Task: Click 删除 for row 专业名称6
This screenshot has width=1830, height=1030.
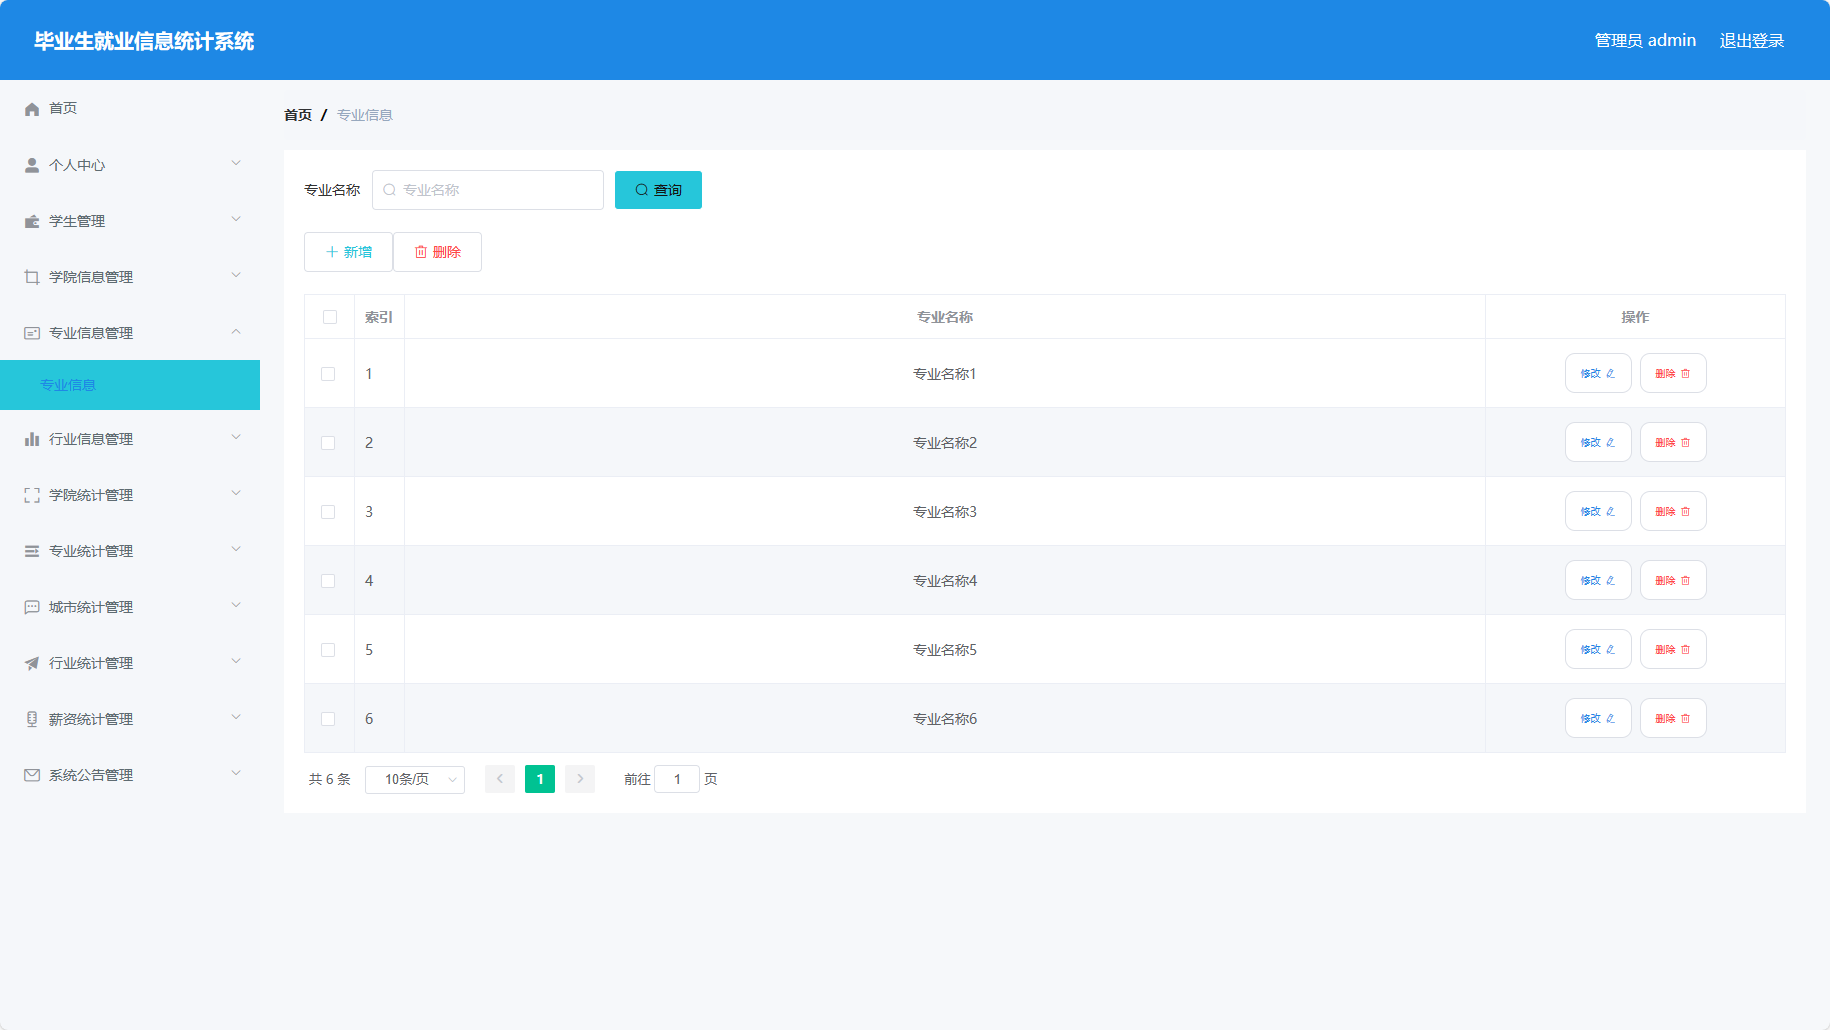Action: click(x=1673, y=718)
